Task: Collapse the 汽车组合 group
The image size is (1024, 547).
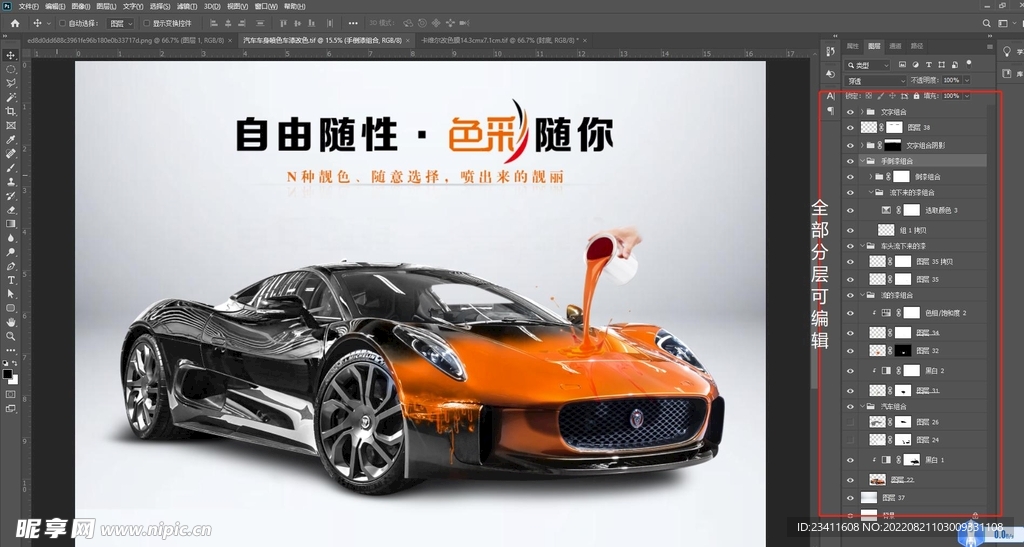Action: point(862,406)
